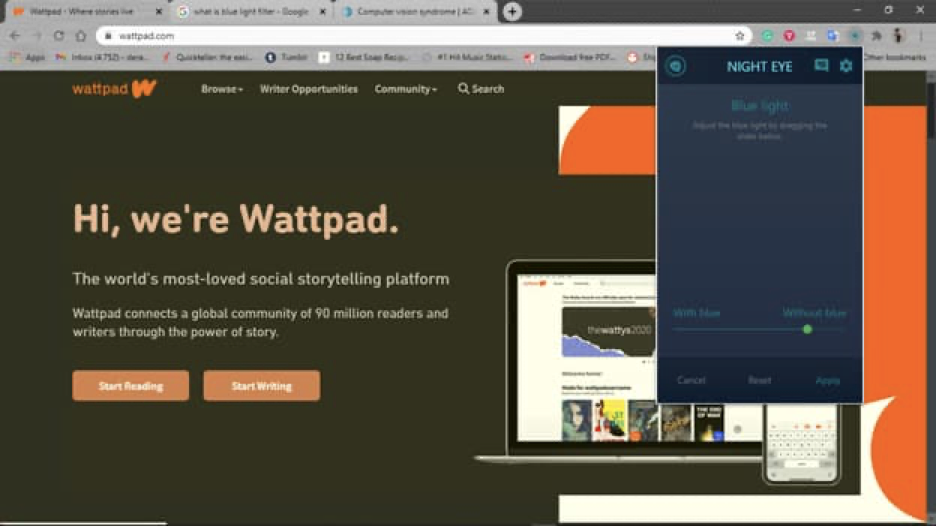
Task: Click the red extension icon in toolbar
Action: tap(789, 36)
